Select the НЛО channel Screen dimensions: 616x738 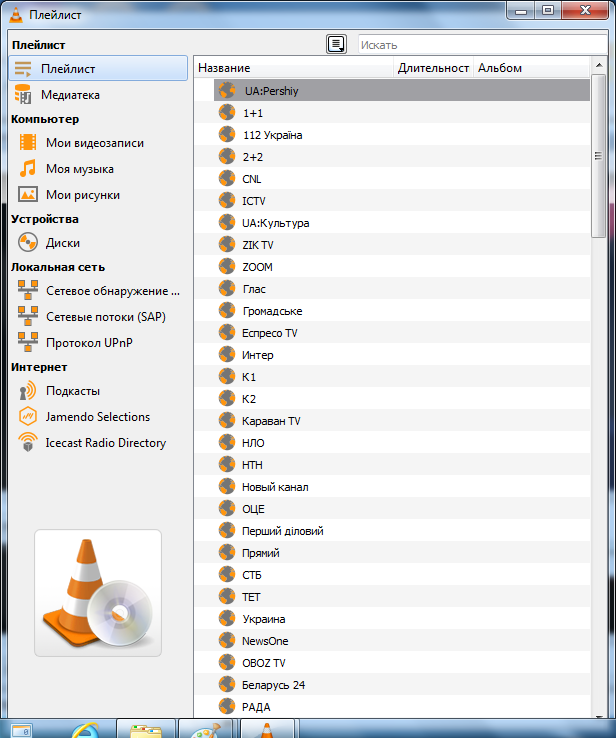392,442
